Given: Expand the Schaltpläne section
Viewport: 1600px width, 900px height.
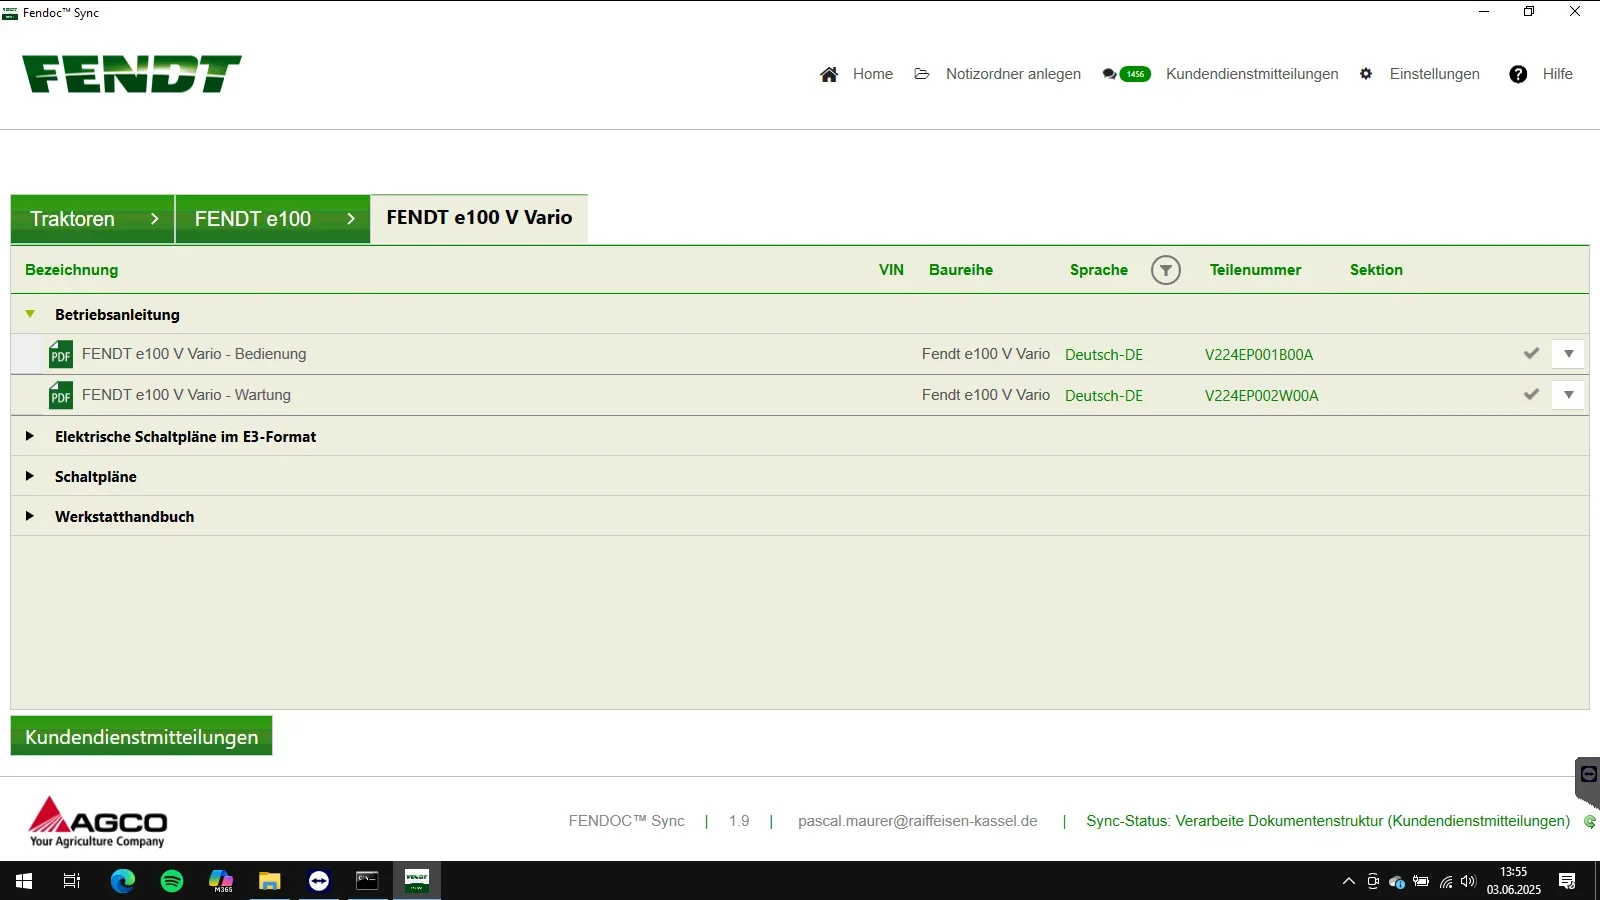Looking at the screenshot, I should 30,476.
